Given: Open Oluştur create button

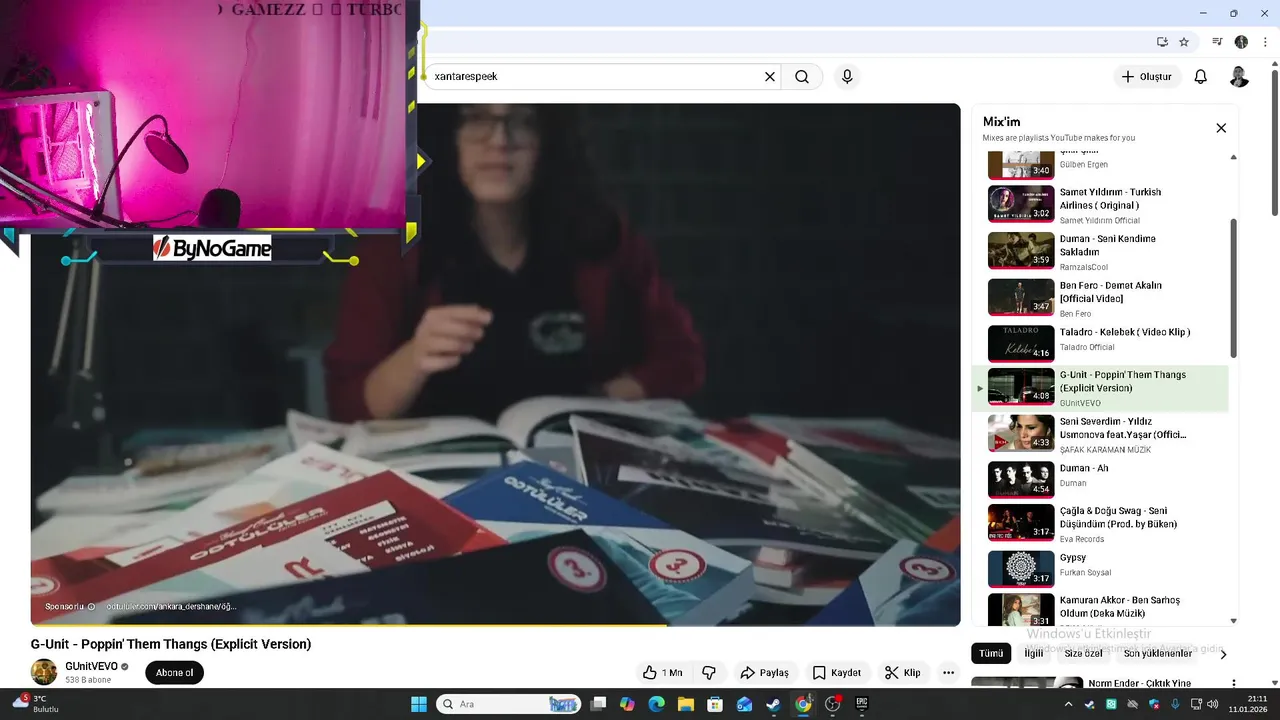Looking at the screenshot, I should [x=1147, y=77].
